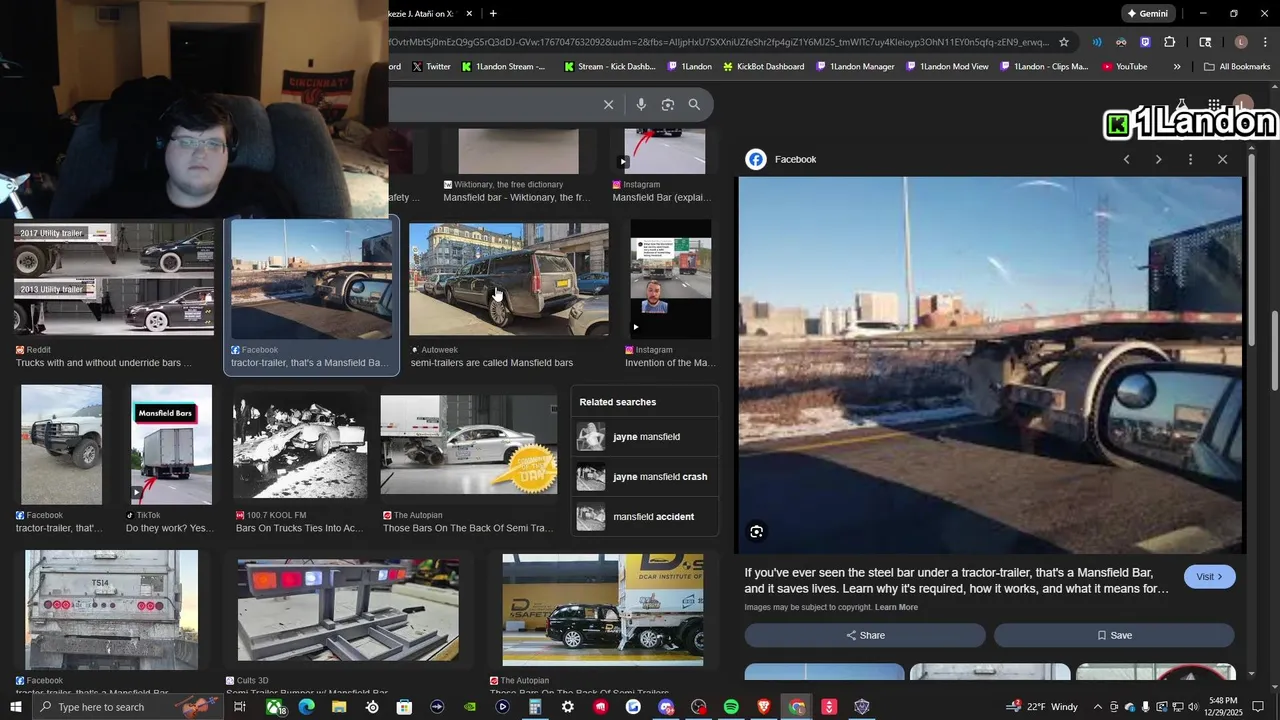Close the image preview panel
1280x720 pixels.
1222,159
